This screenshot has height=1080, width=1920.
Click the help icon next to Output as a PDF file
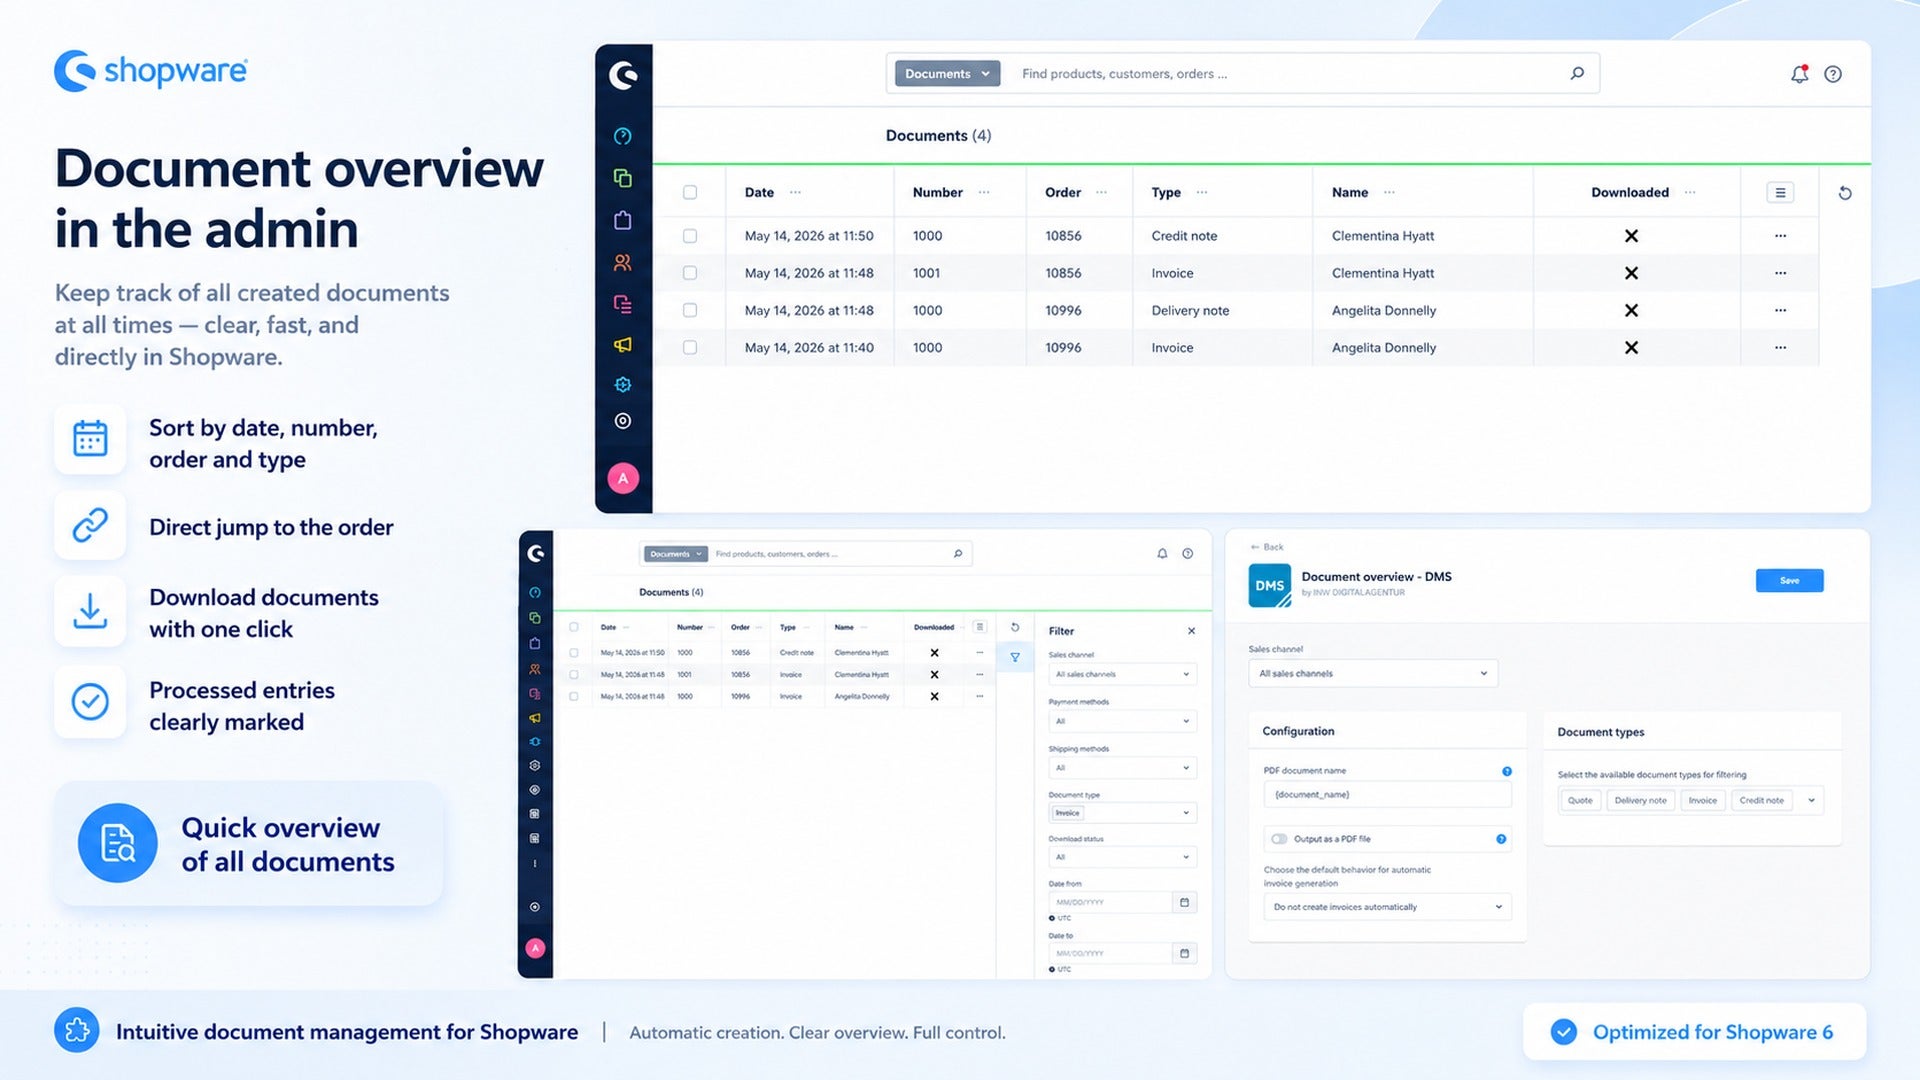(1501, 839)
